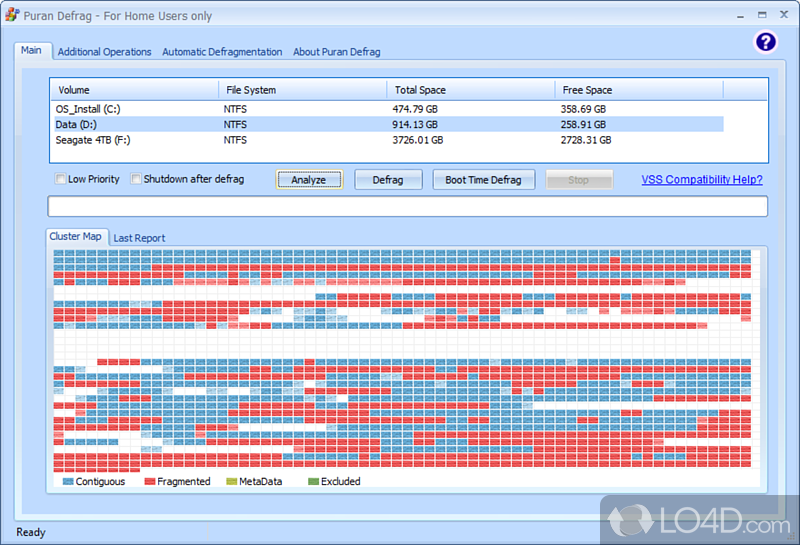This screenshot has width=800, height=545.
Task: Enable the Low Priority checkbox
Action: pyautogui.click(x=60, y=180)
